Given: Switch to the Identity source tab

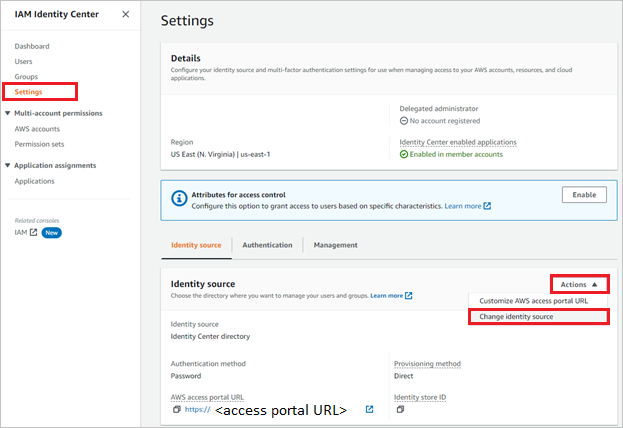Looking at the screenshot, I should tap(196, 245).
